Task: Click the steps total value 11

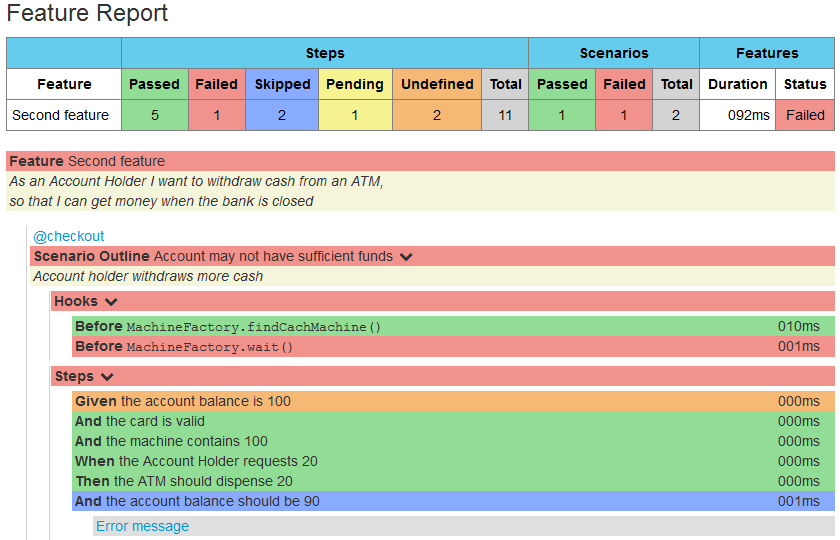Action: [505, 115]
